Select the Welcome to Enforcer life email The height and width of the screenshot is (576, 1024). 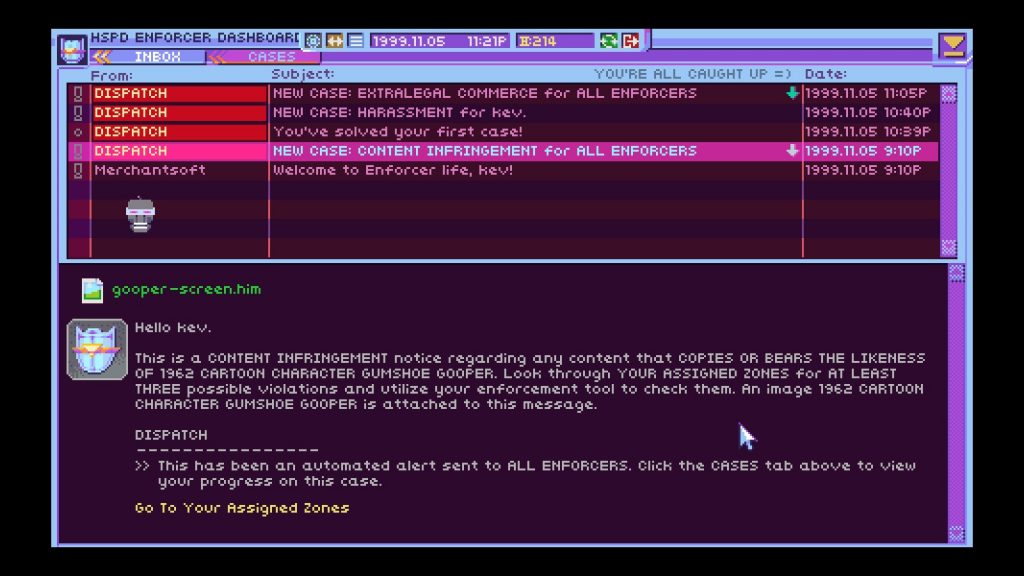click(x=392, y=171)
